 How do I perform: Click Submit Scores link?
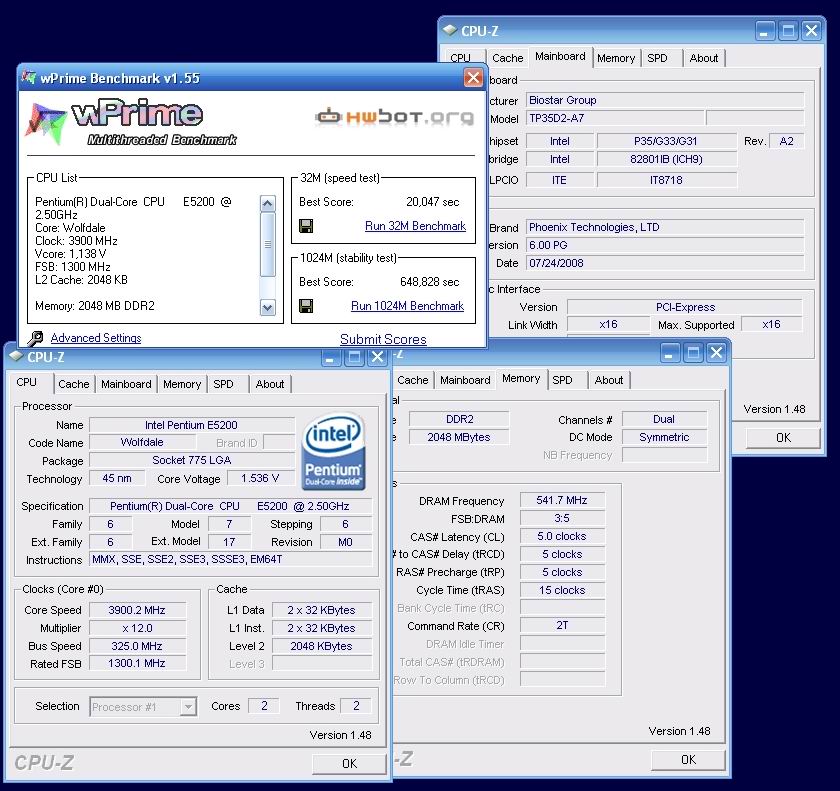(x=384, y=339)
